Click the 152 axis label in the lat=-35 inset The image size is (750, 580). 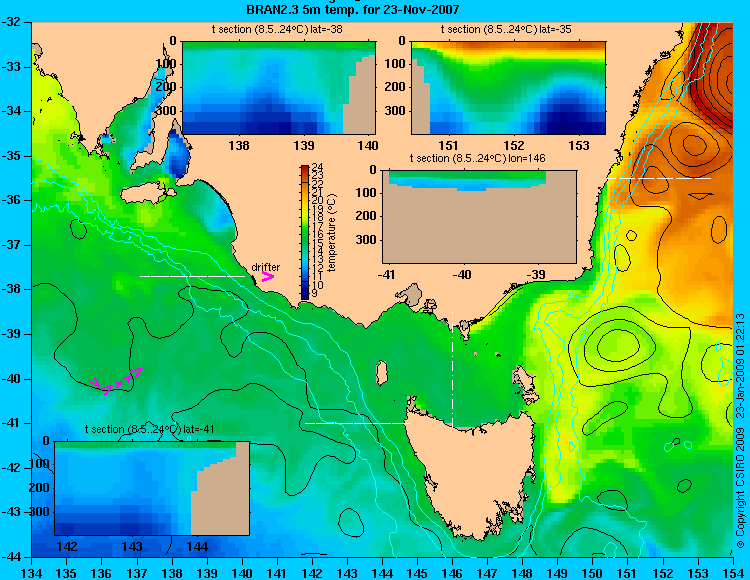click(514, 145)
